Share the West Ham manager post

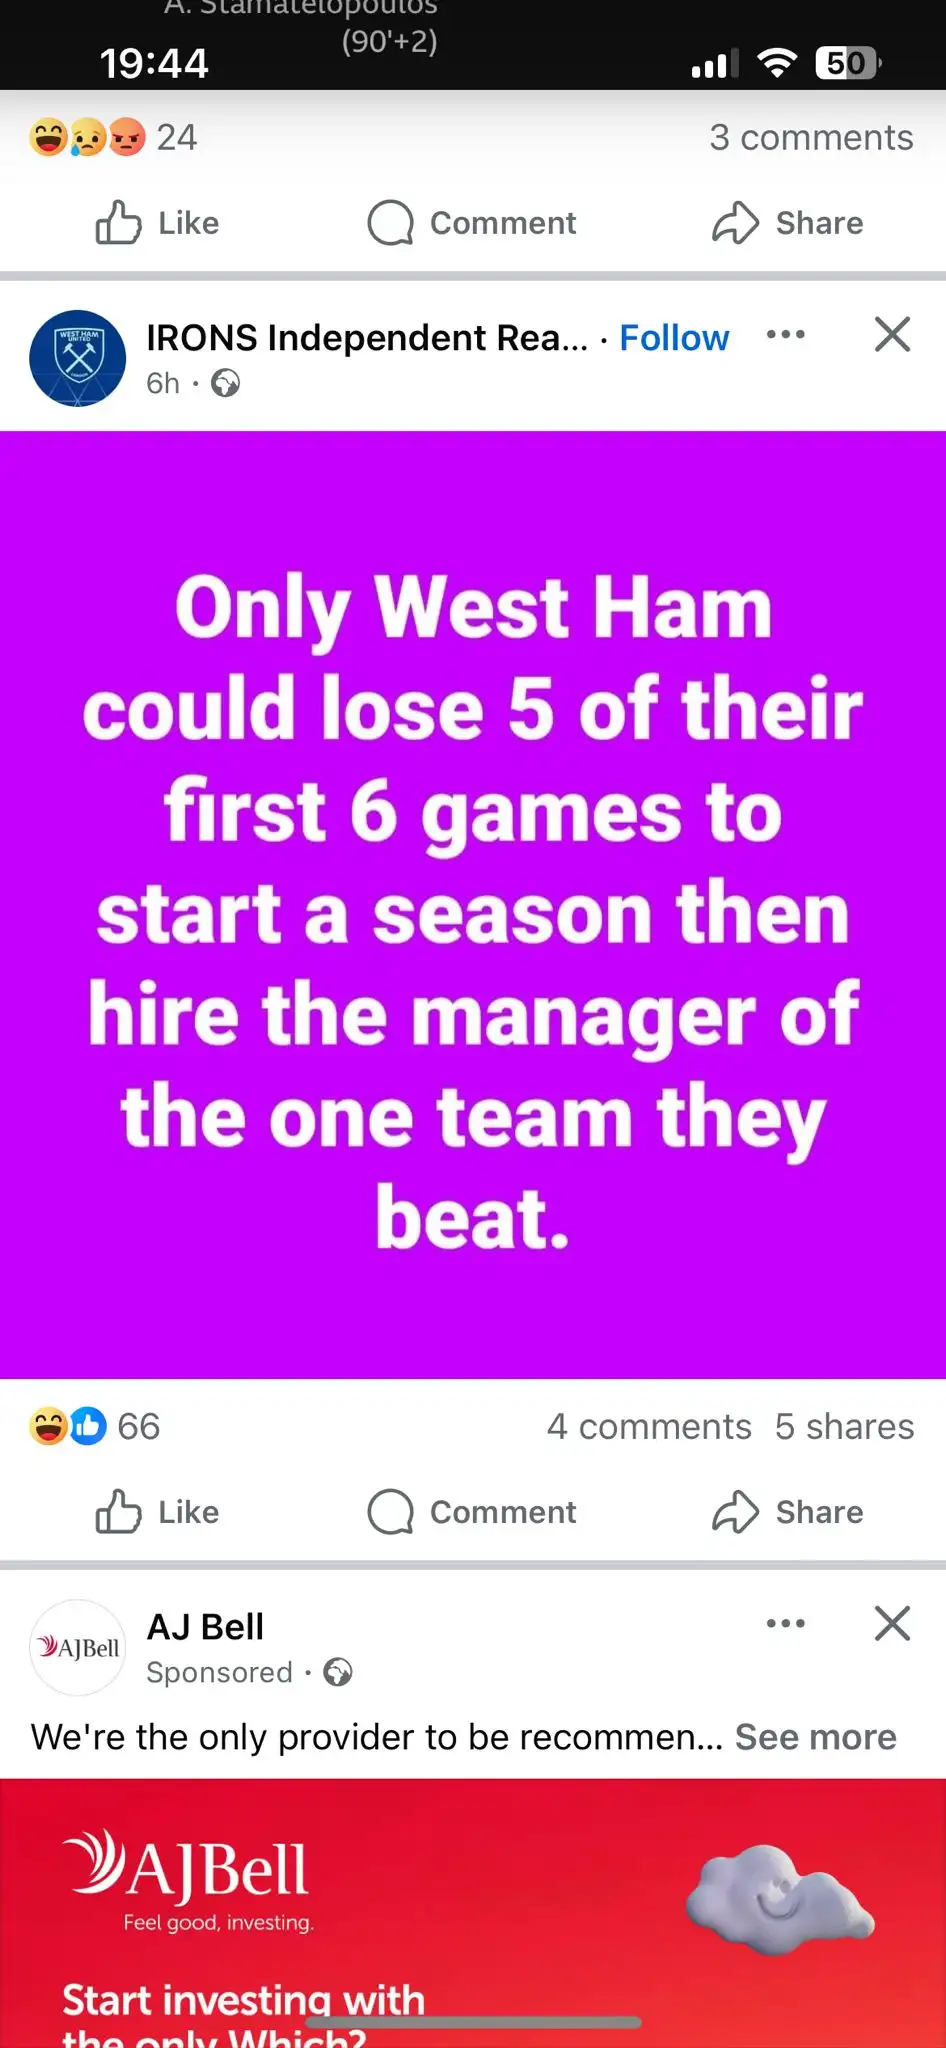tap(787, 1511)
